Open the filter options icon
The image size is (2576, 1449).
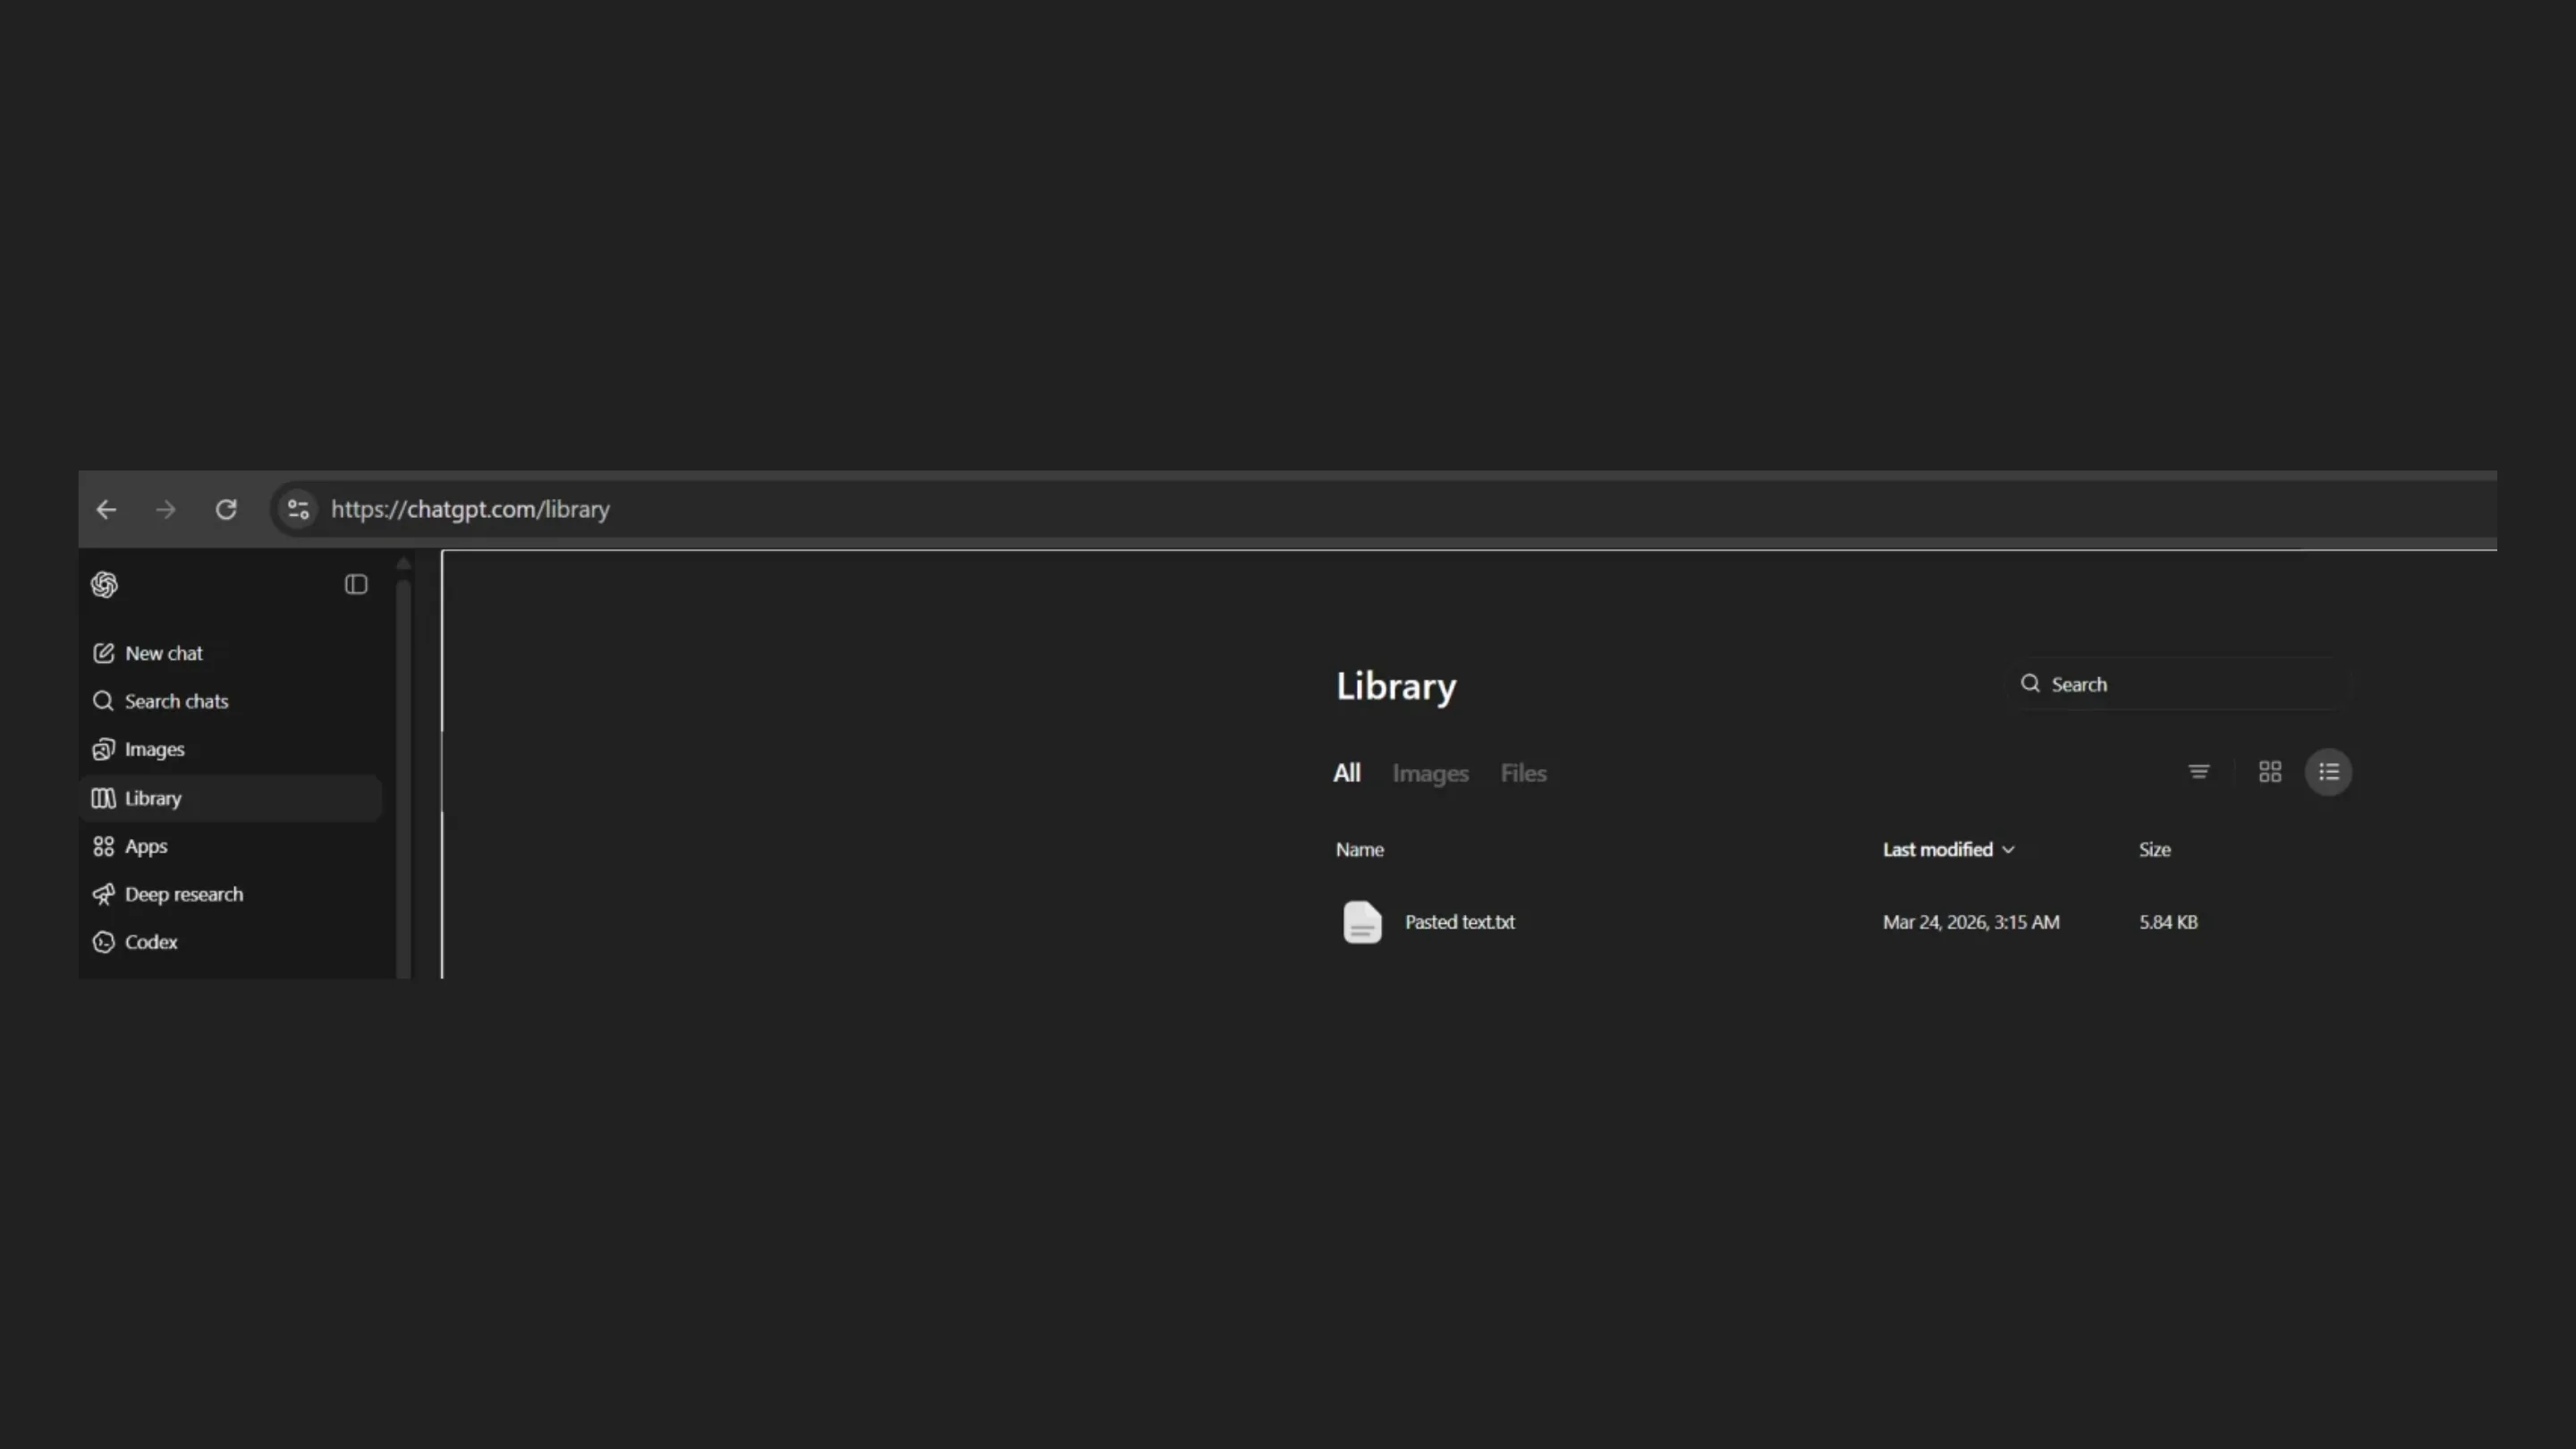(2198, 772)
